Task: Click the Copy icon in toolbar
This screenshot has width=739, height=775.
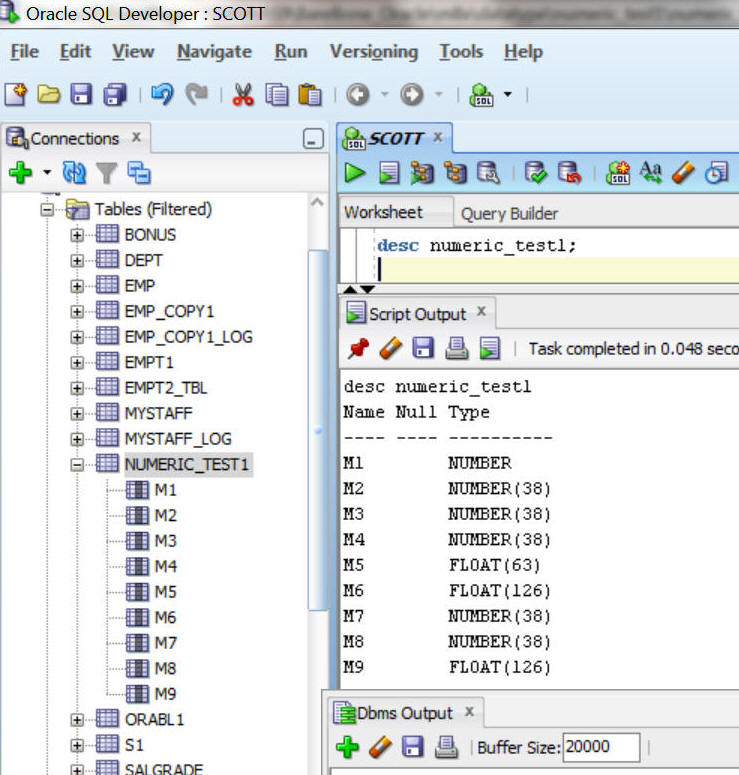Action: pyautogui.click(x=277, y=94)
